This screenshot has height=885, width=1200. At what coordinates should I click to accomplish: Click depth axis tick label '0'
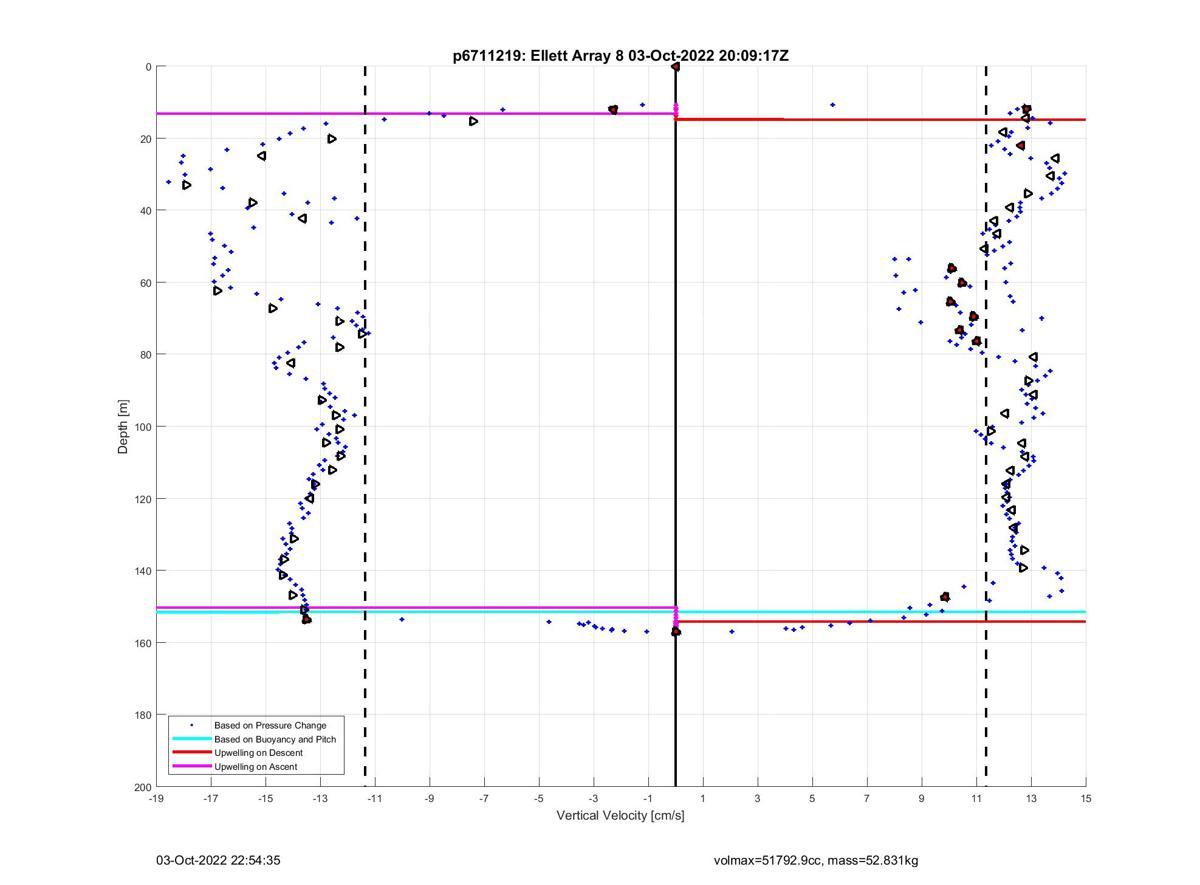(148, 67)
